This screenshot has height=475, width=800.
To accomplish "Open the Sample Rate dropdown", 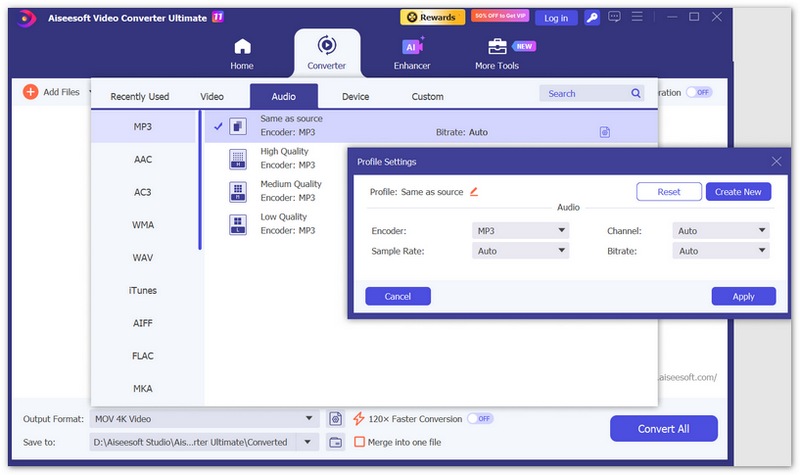I will (x=520, y=251).
